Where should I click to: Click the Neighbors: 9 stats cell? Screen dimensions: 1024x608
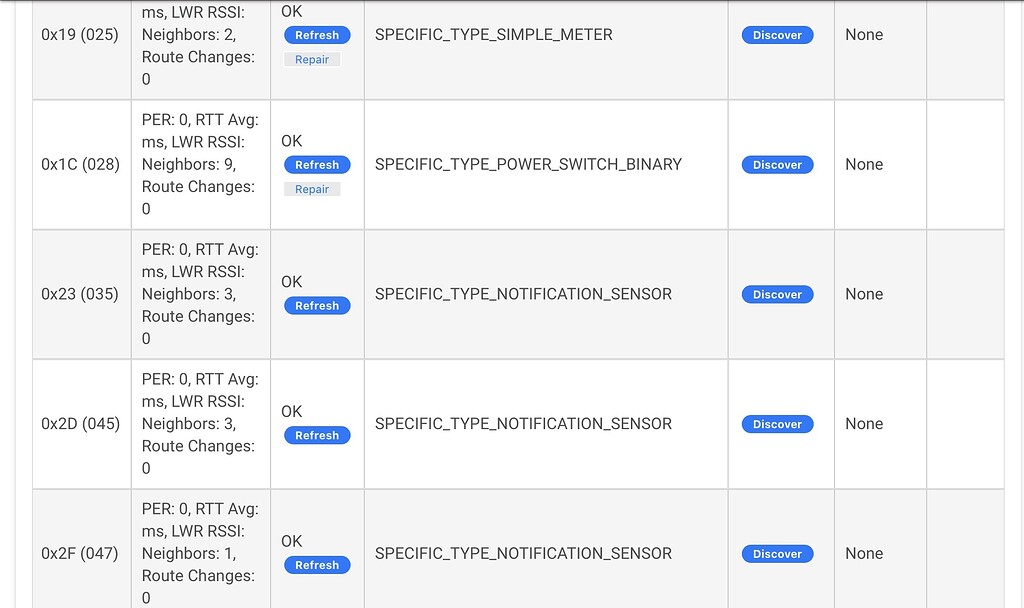coord(200,165)
